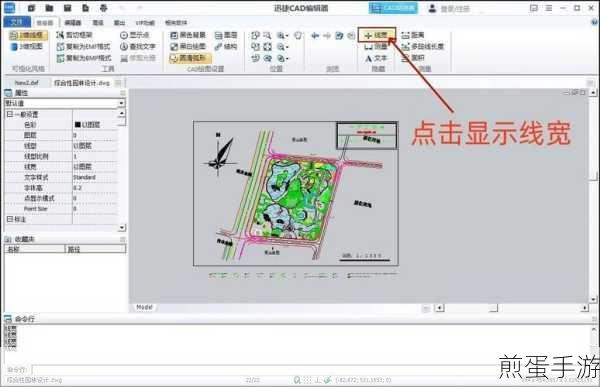
Task: Click the 查找文字 find text tool
Action: tap(138, 47)
